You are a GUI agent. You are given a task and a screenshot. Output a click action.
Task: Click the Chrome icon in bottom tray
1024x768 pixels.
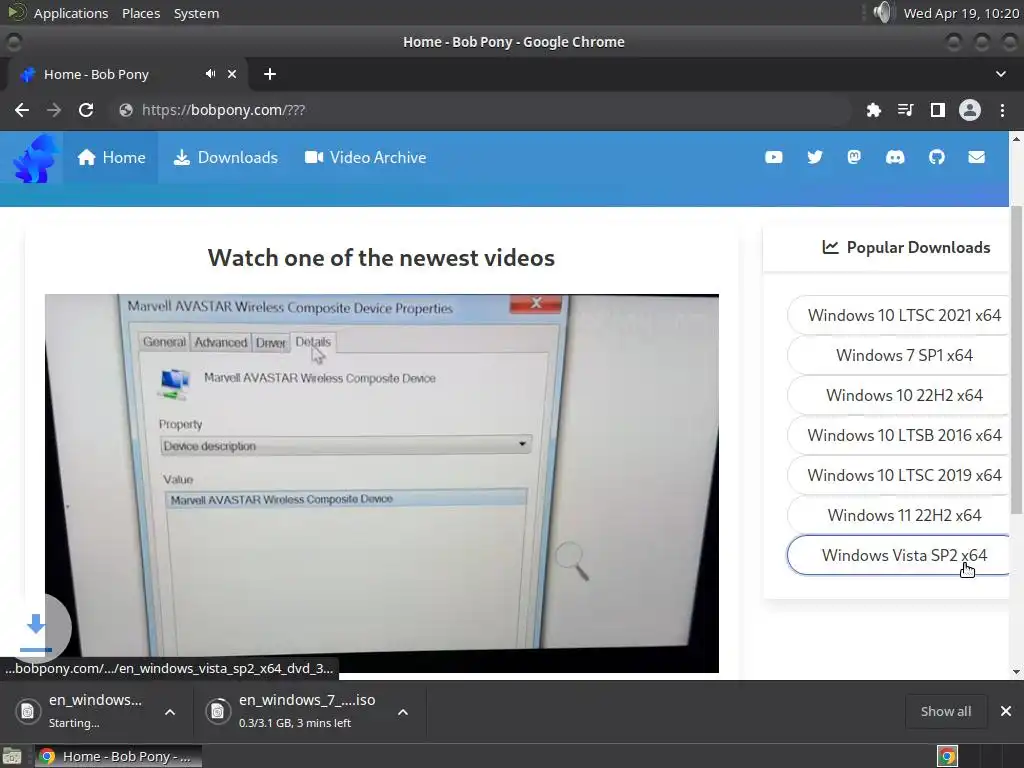coord(947,756)
